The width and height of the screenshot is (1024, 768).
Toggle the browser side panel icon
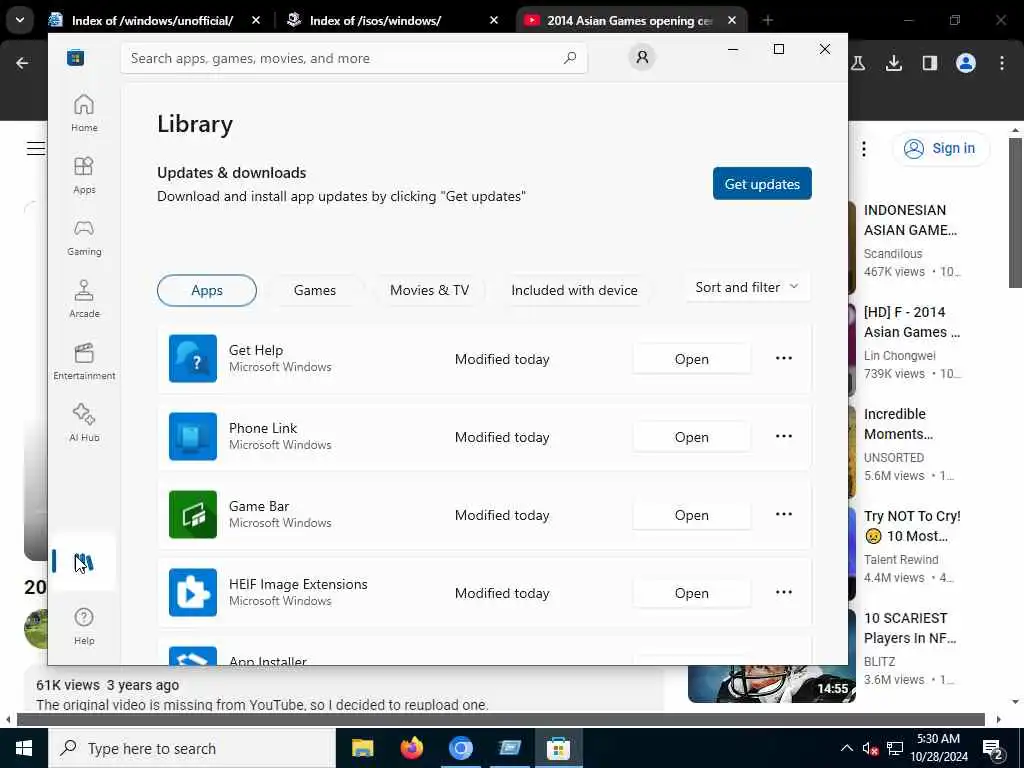pyautogui.click(x=929, y=63)
